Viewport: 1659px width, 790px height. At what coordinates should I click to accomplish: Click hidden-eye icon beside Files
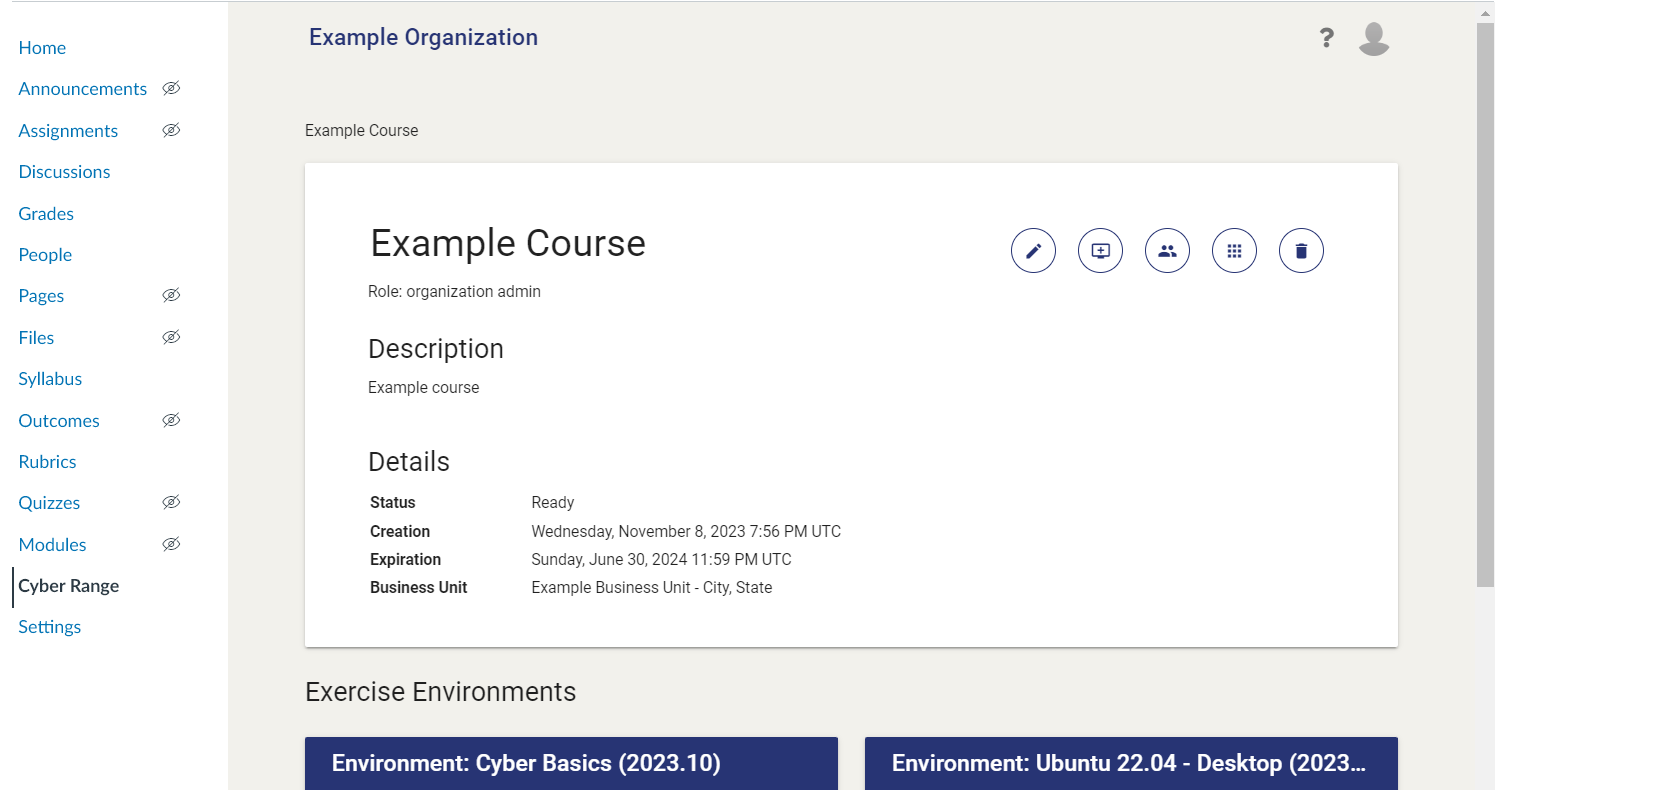pyautogui.click(x=171, y=338)
